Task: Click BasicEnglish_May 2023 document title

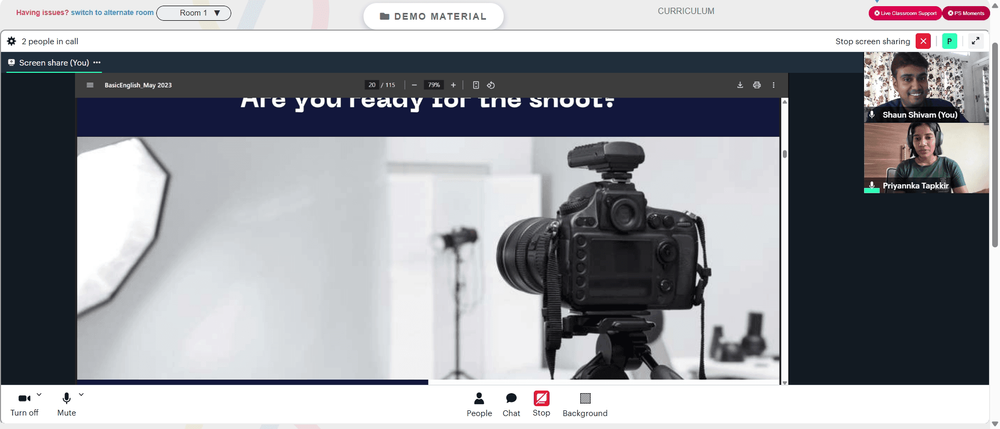Action: pyautogui.click(x=138, y=85)
